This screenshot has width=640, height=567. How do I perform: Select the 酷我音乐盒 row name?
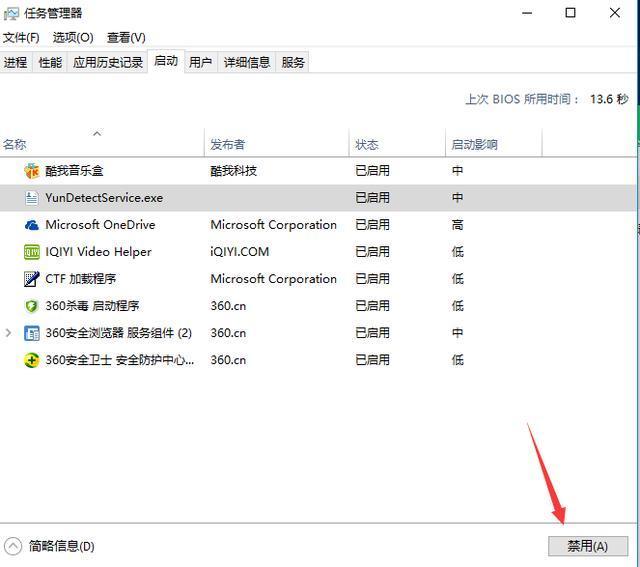click(x=74, y=171)
